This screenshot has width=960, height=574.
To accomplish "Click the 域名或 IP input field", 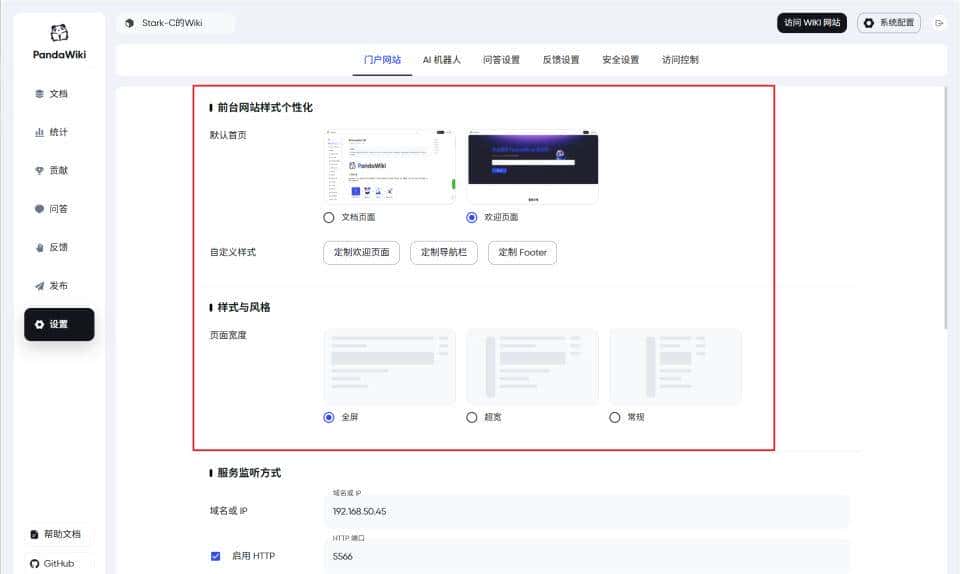I will click(587, 512).
